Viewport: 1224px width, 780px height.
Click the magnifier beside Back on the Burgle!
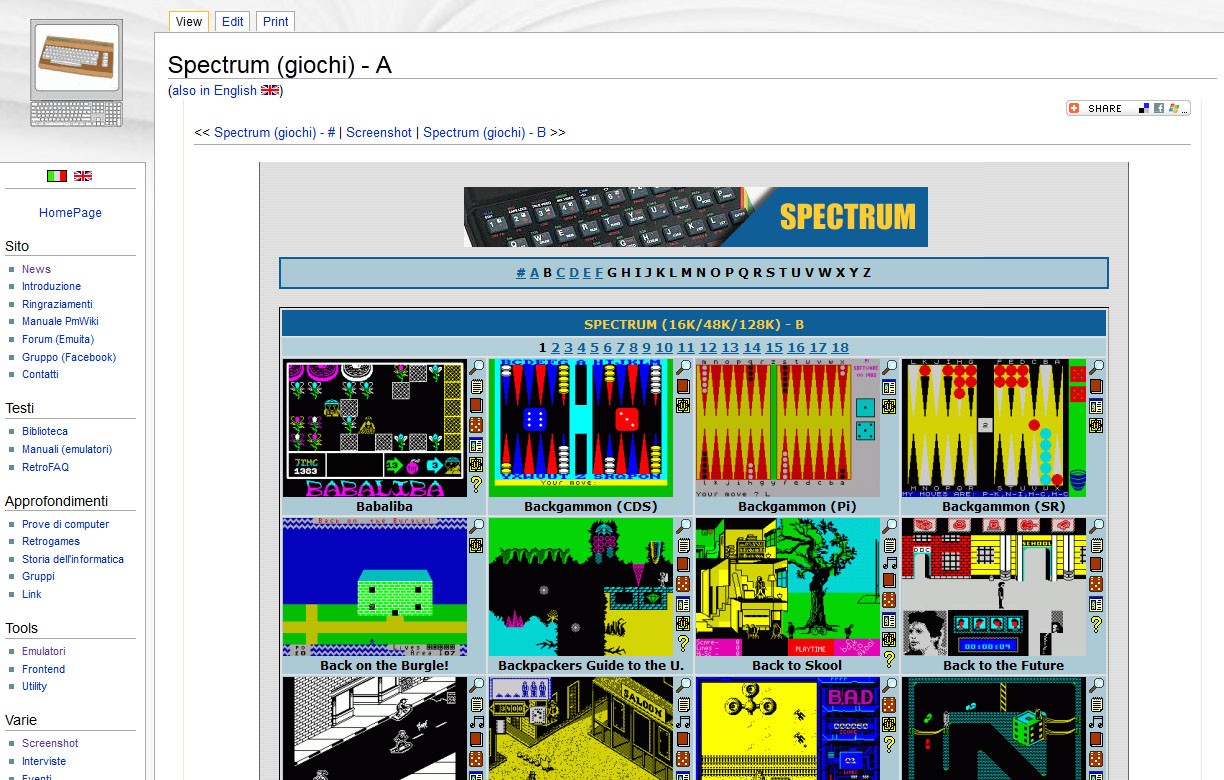click(x=476, y=526)
